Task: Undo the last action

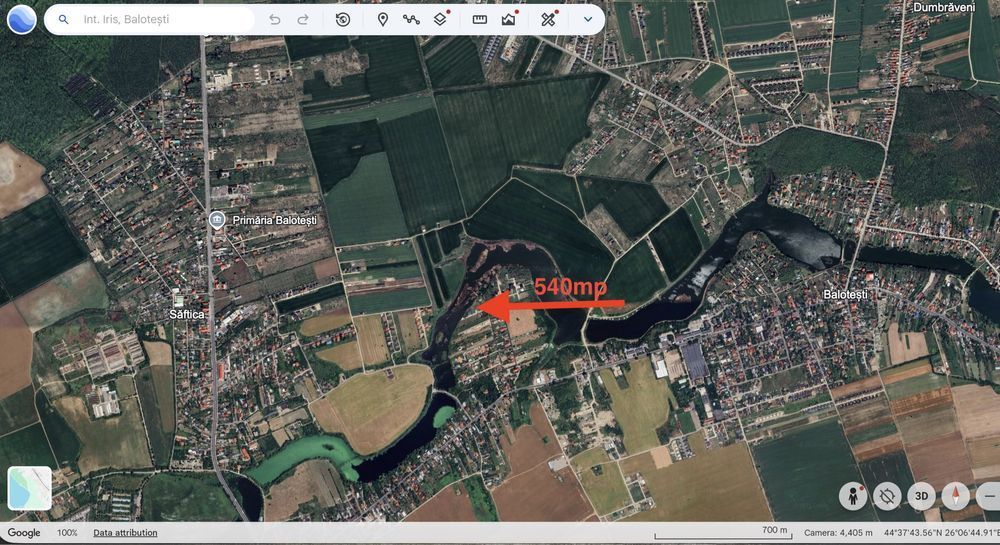Action: click(x=275, y=20)
